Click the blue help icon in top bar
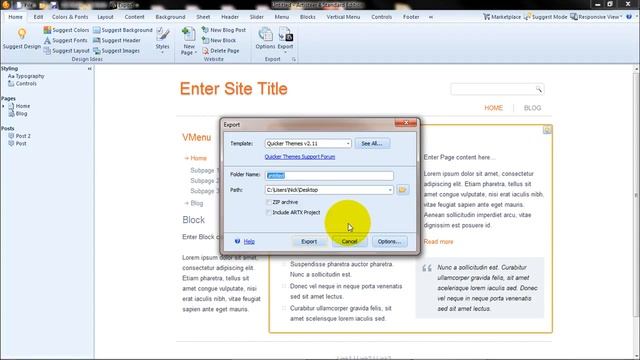This screenshot has width=640, height=360. (x=629, y=17)
